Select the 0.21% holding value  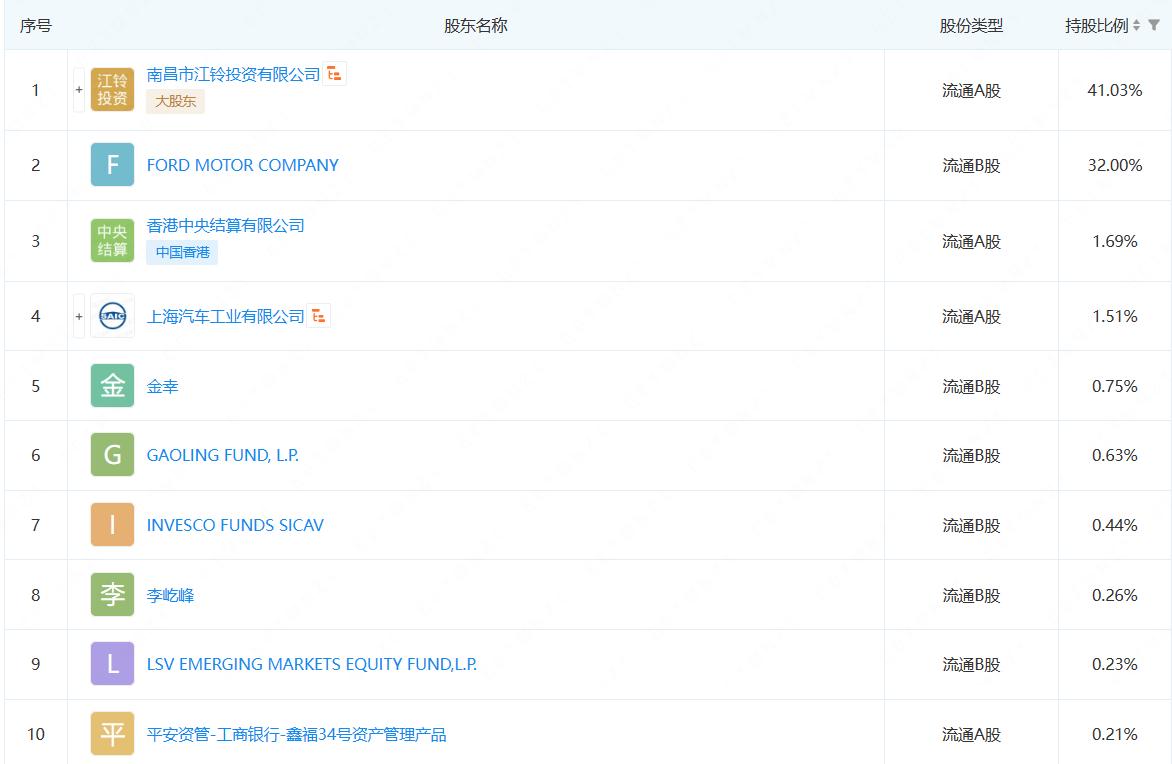tap(1114, 735)
